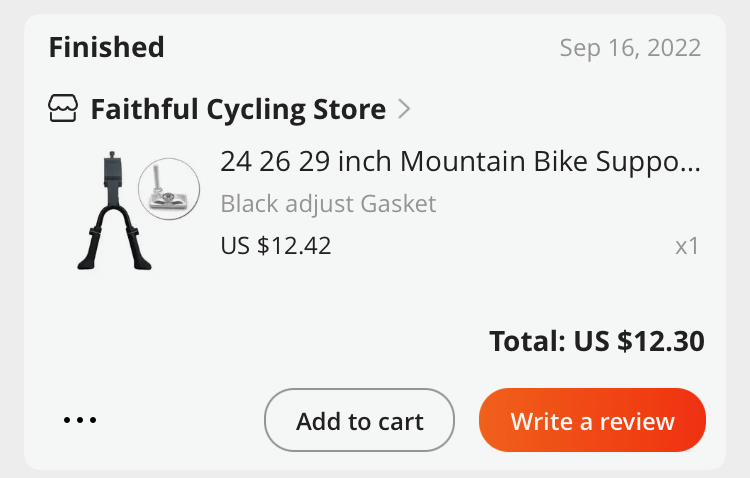750x478 pixels.
Task: Click the circular gasket bolt inset image
Action: pyautogui.click(x=169, y=189)
